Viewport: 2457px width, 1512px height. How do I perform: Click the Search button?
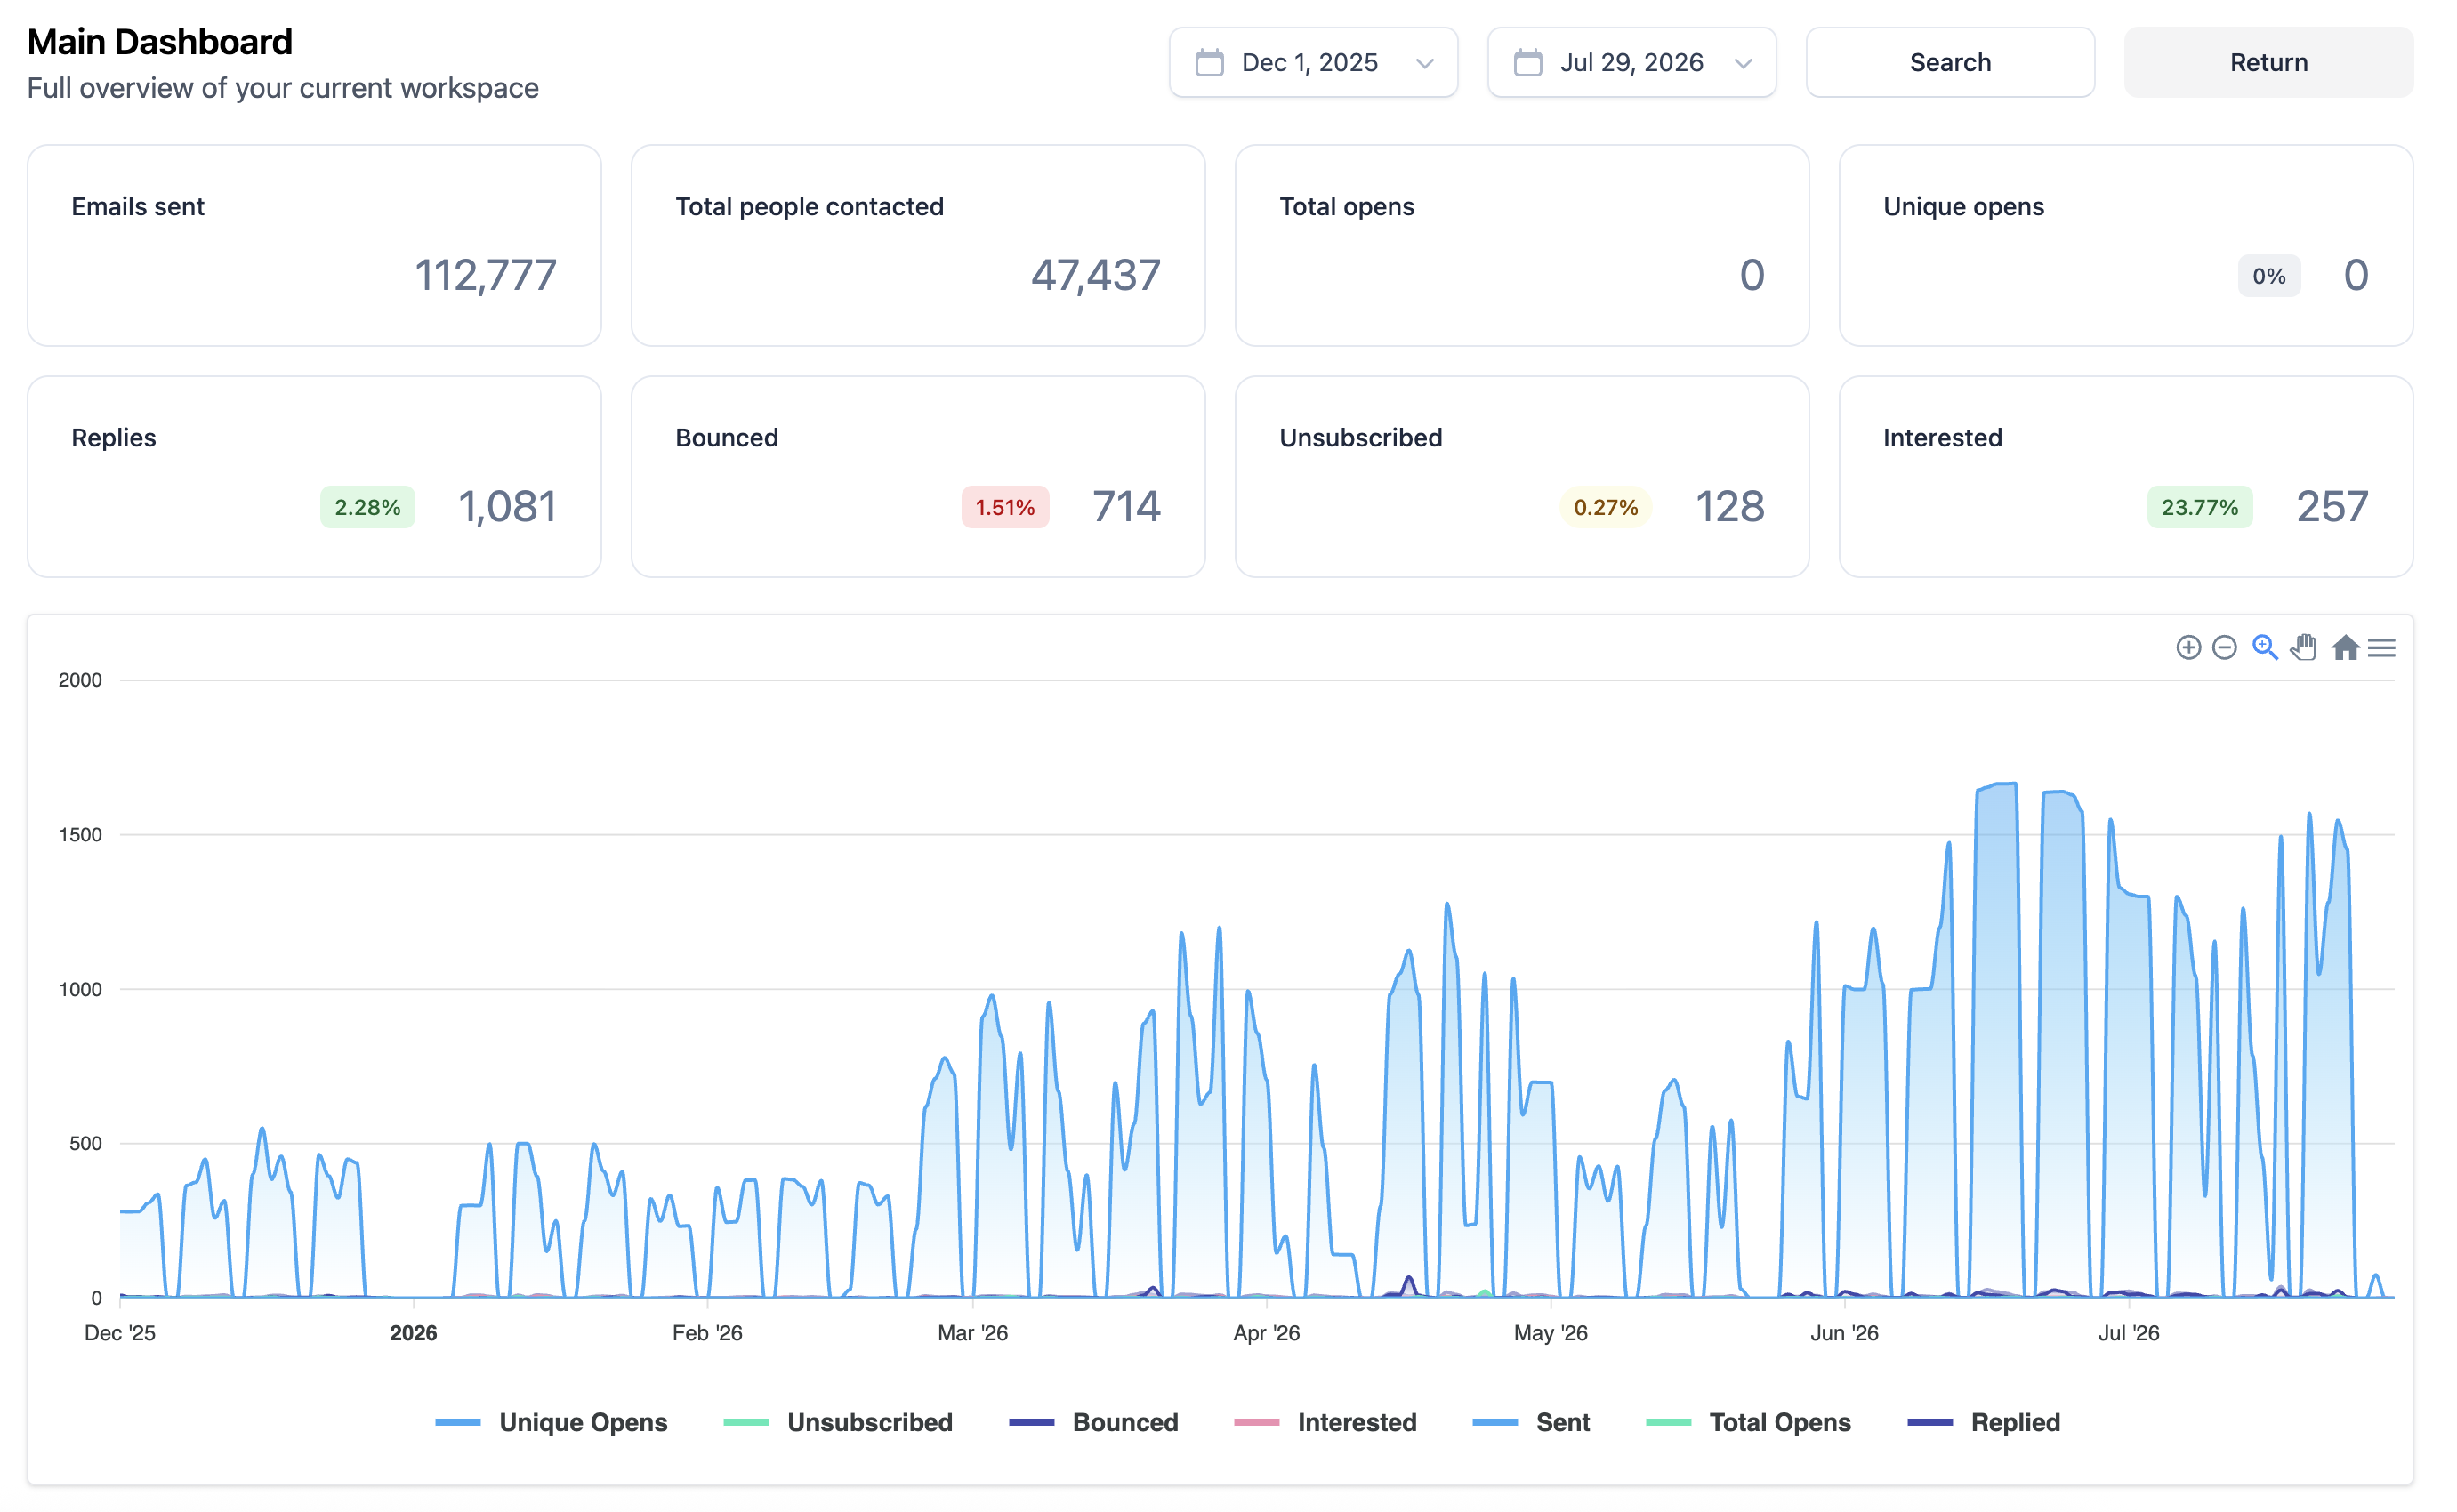pyautogui.click(x=1950, y=63)
